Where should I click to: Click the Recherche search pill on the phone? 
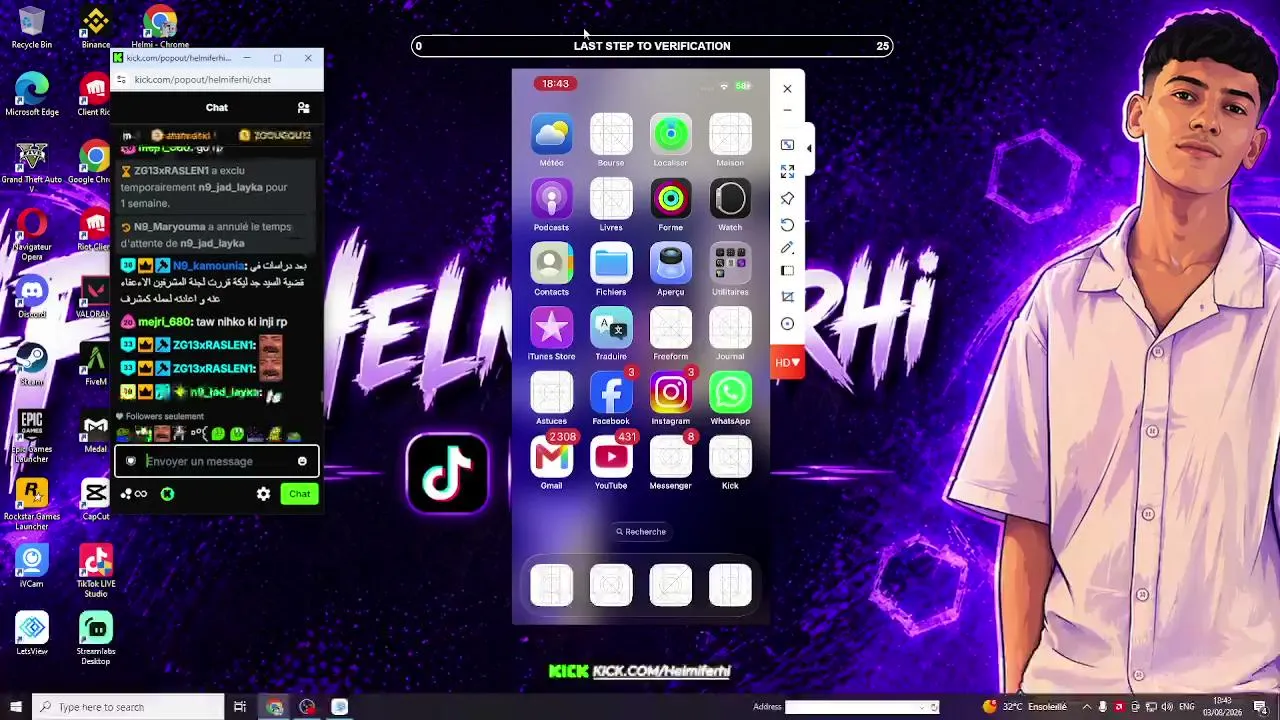(x=641, y=532)
